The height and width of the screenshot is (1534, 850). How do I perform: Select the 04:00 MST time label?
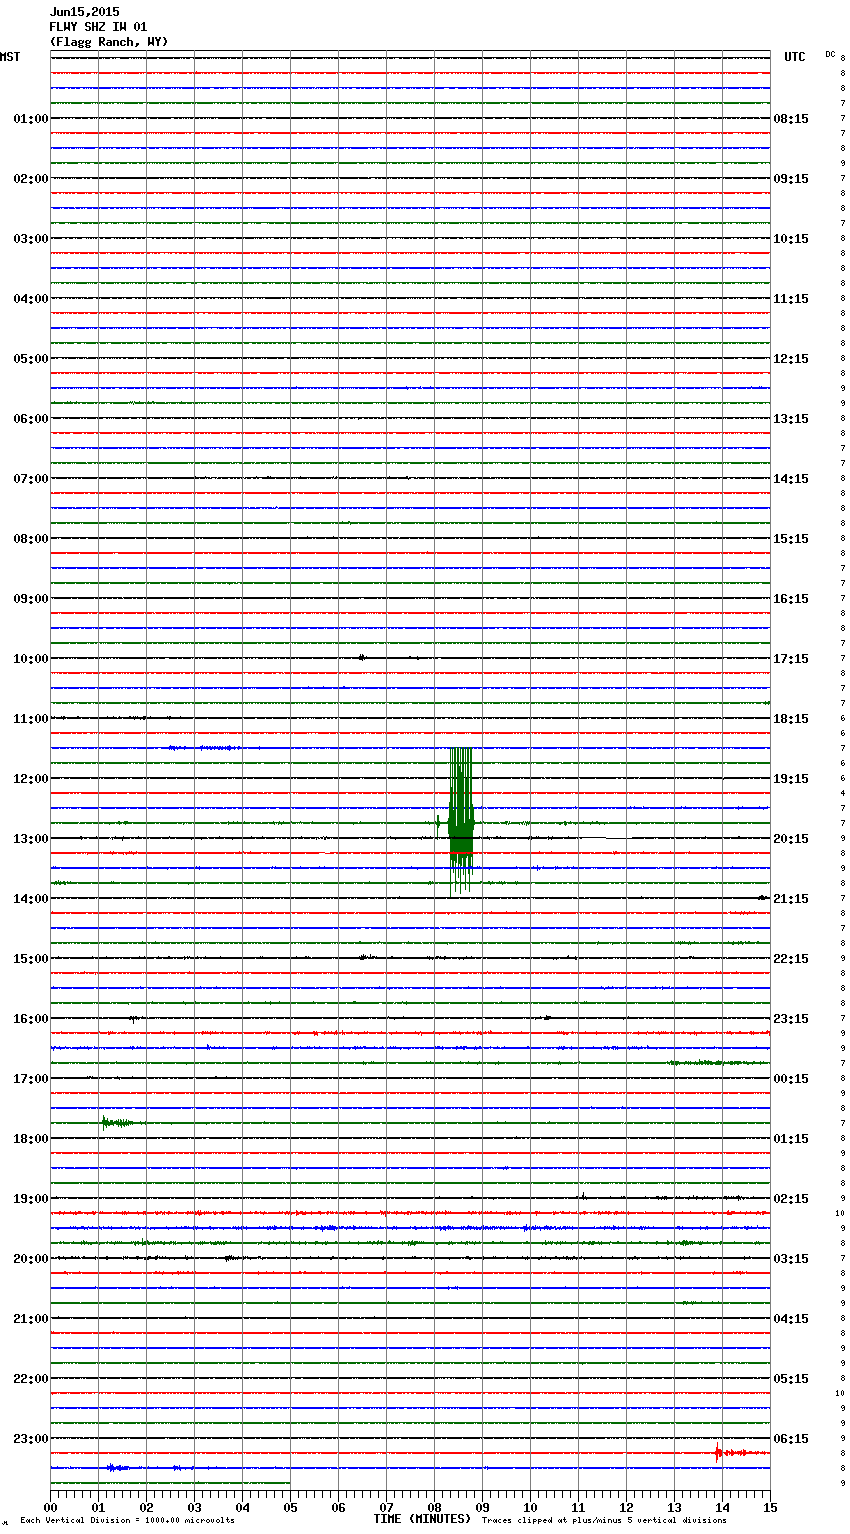(x=30, y=299)
